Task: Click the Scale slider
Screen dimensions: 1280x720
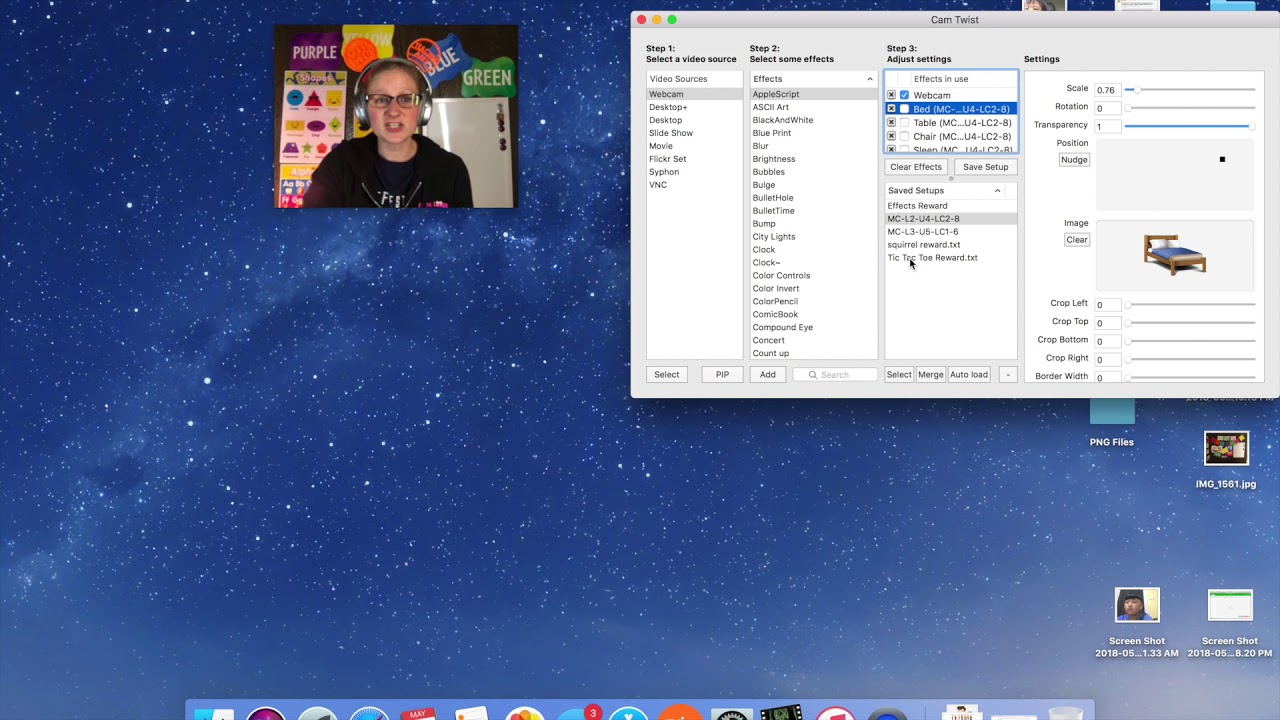Action: tap(1190, 90)
